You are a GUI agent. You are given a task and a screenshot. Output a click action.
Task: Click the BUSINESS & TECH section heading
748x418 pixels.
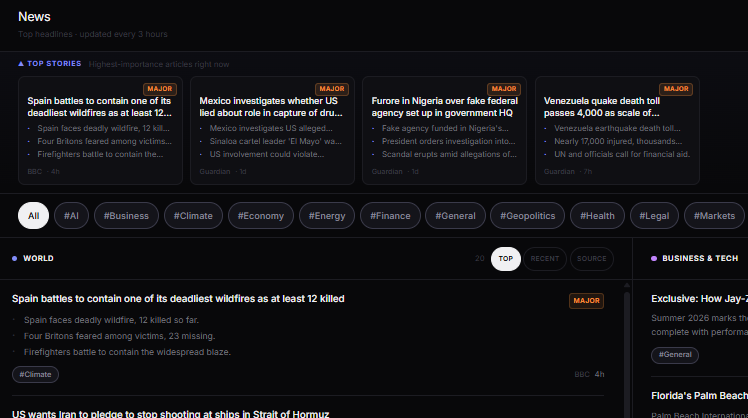click(700, 258)
